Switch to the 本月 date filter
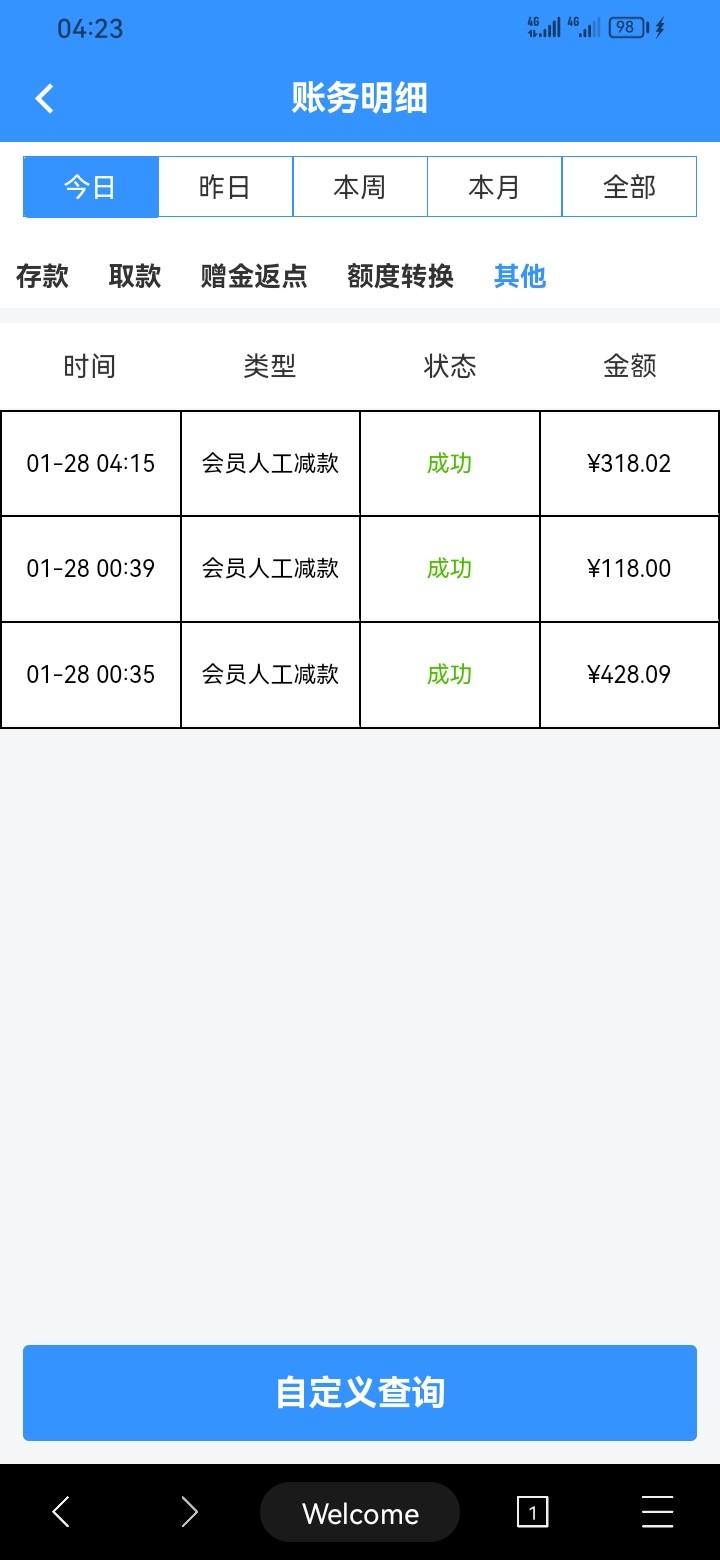The image size is (720, 1560). click(x=494, y=187)
